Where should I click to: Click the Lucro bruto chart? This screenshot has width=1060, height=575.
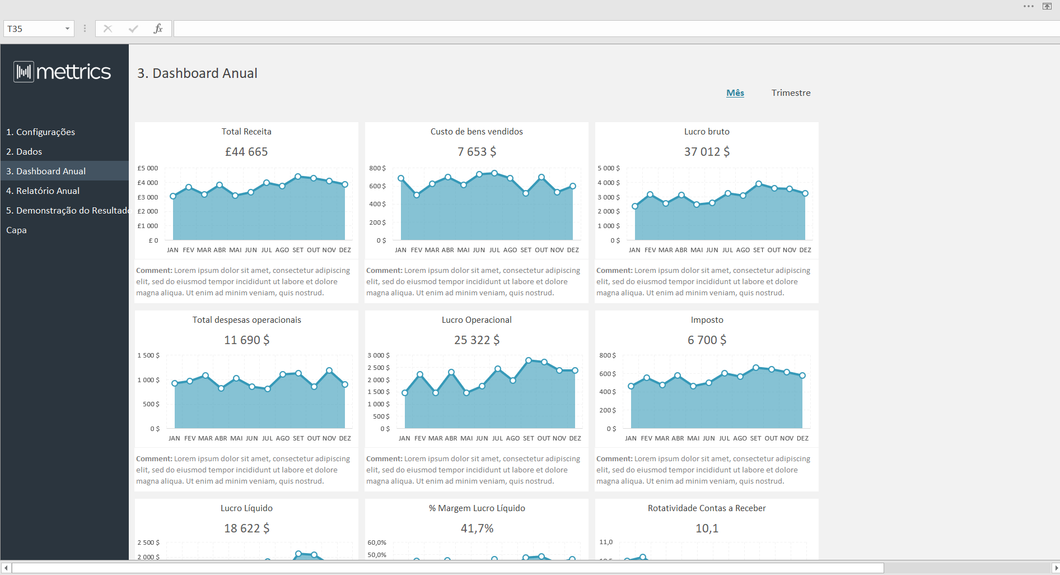pyautogui.click(x=706, y=208)
